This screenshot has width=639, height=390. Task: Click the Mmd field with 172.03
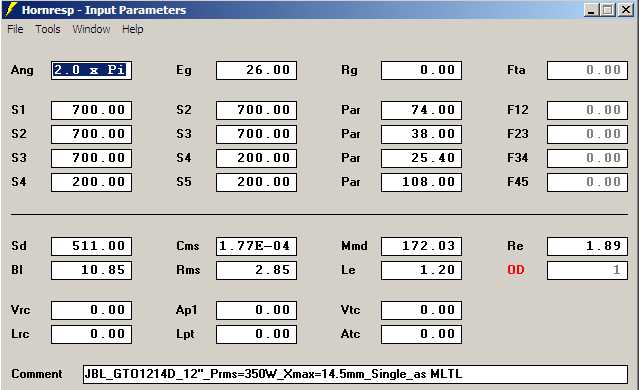(421, 246)
